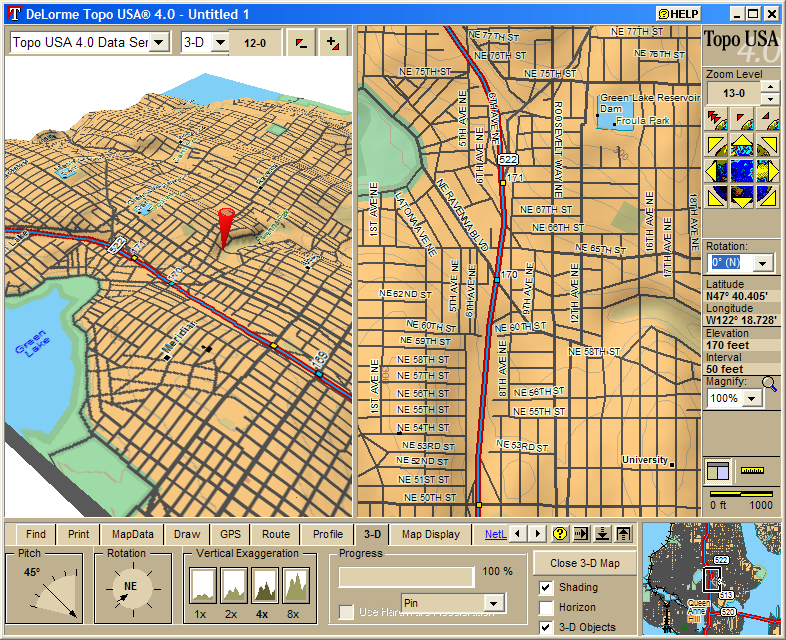This screenshot has width=786, height=640.
Task: Click the yellow question mark help icon
Action: point(560,534)
